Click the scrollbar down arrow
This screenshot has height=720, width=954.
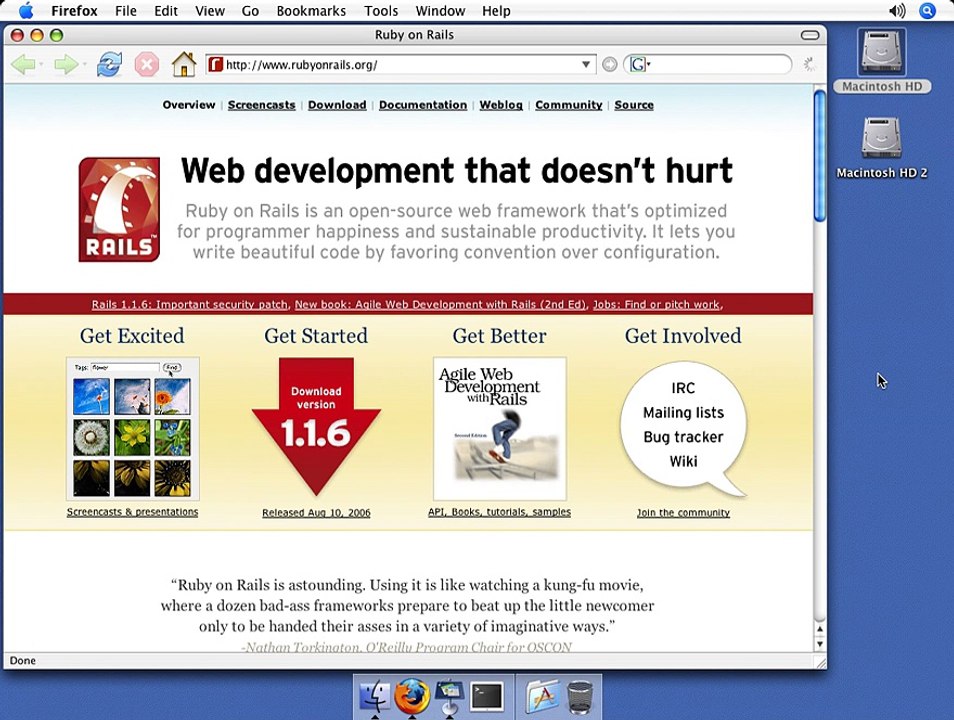point(820,644)
